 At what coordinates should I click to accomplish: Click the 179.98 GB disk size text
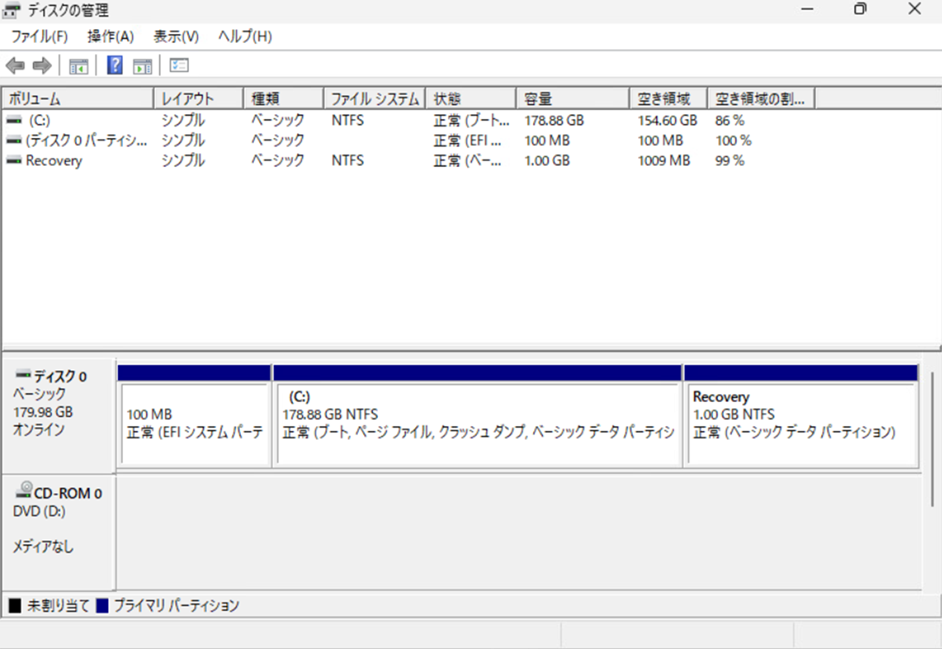point(43,412)
